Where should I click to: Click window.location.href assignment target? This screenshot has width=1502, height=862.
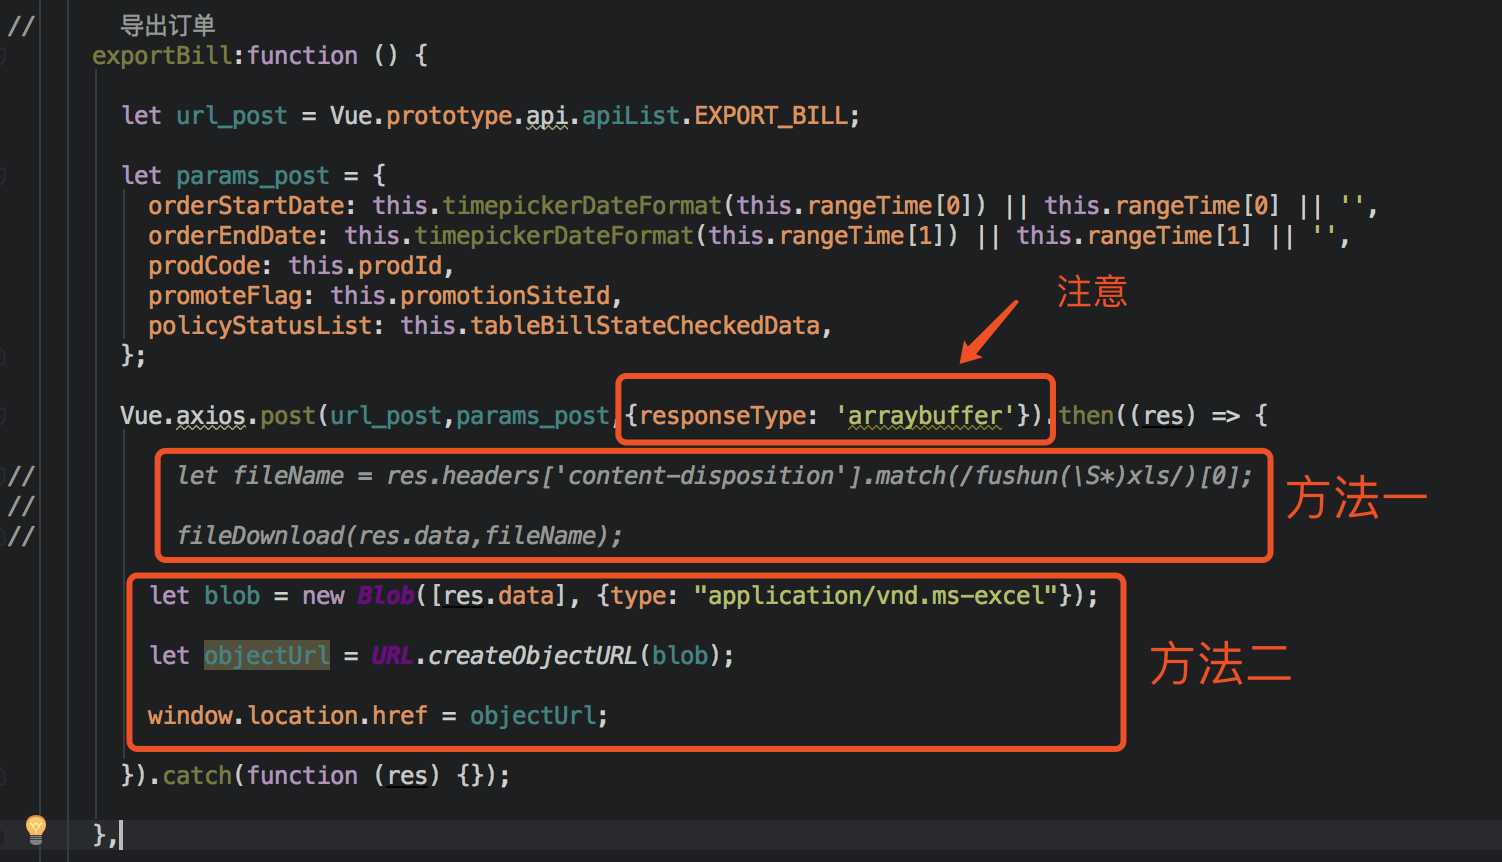pos(288,716)
